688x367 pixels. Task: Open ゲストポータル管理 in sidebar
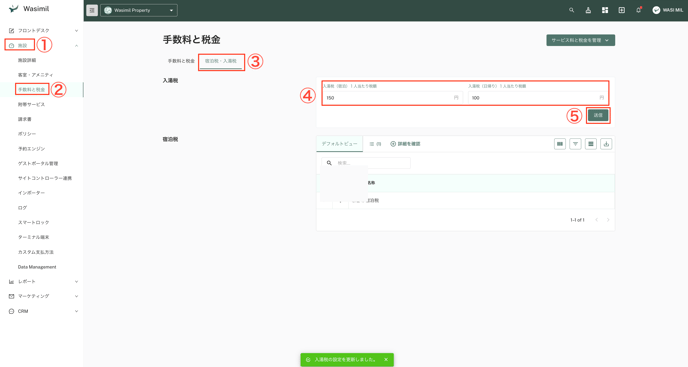coord(38,164)
